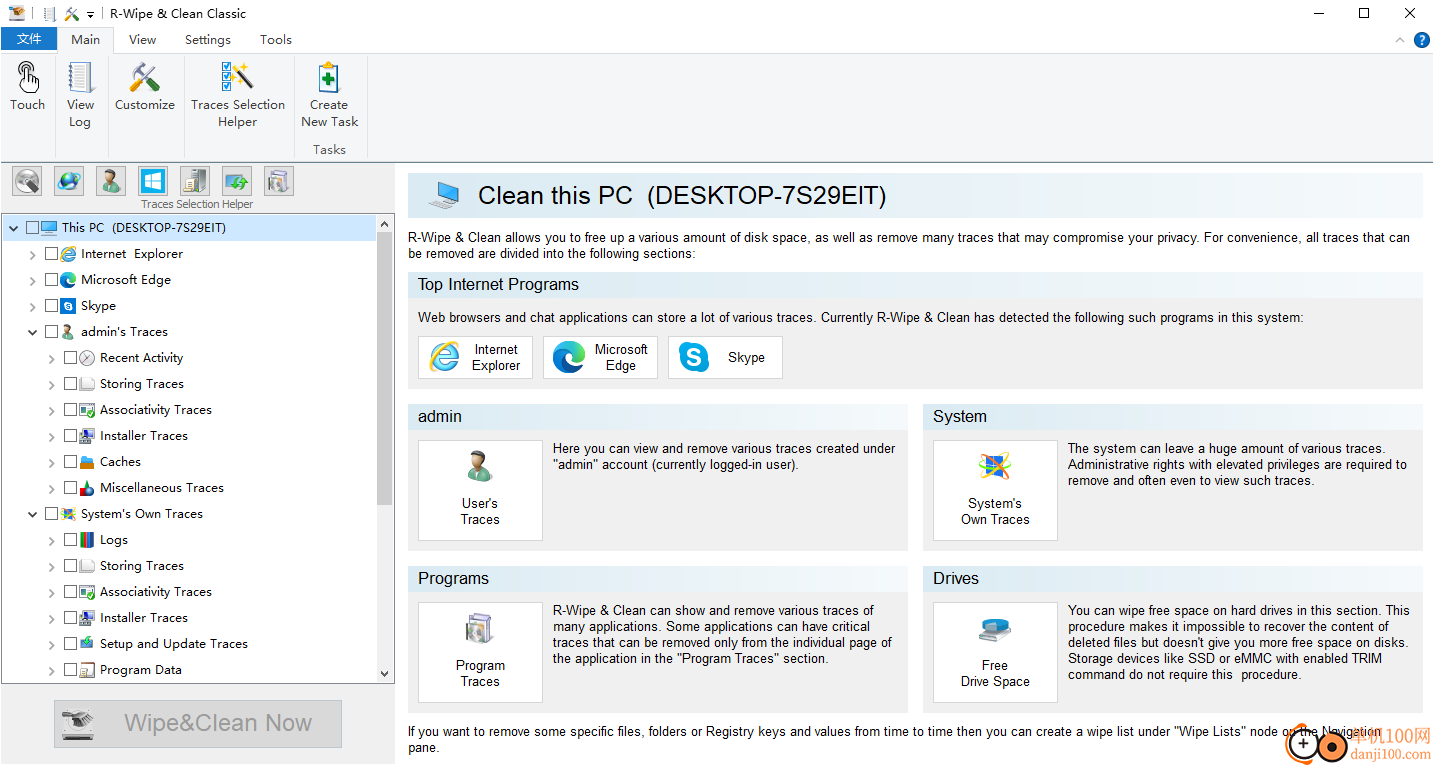
Task: Open Microsoft Edge tile in Top Internet Programs
Action: [600, 357]
